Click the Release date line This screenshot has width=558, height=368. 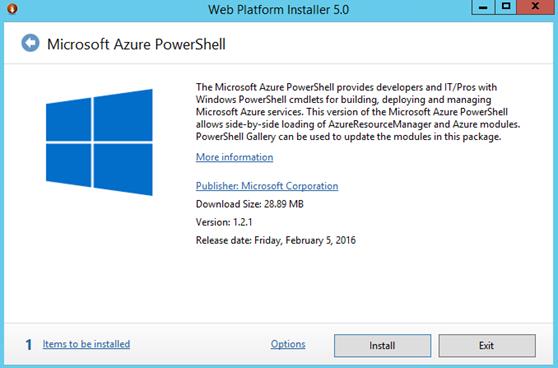pyautogui.click(x=276, y=240)
